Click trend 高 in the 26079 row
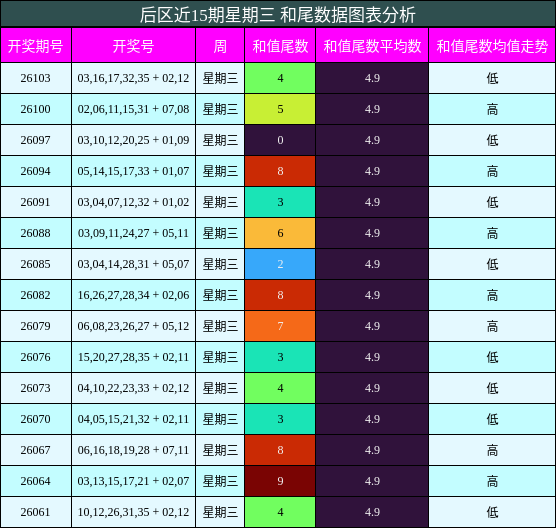The width and height of the screenshot is (556, 528). pyautogui.click(x=492, y=326)
